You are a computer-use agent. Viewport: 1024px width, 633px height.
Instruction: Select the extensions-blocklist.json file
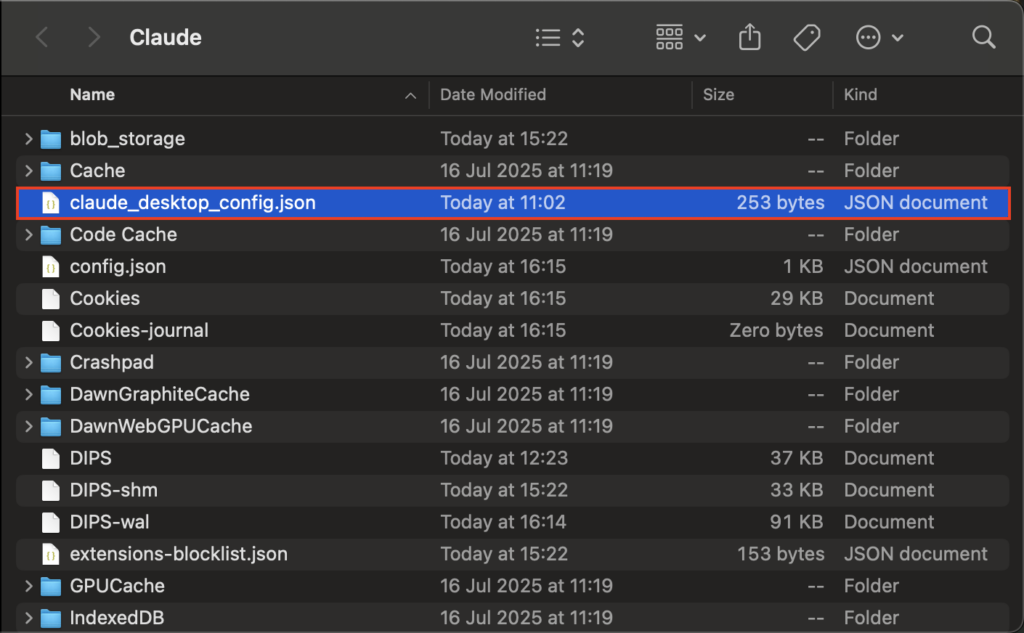coord(178,554)
